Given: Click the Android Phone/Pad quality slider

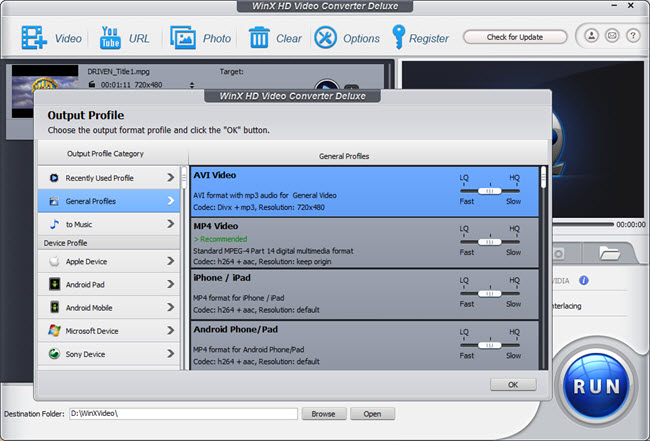Looking at the screenshot, I should (490, 345).
